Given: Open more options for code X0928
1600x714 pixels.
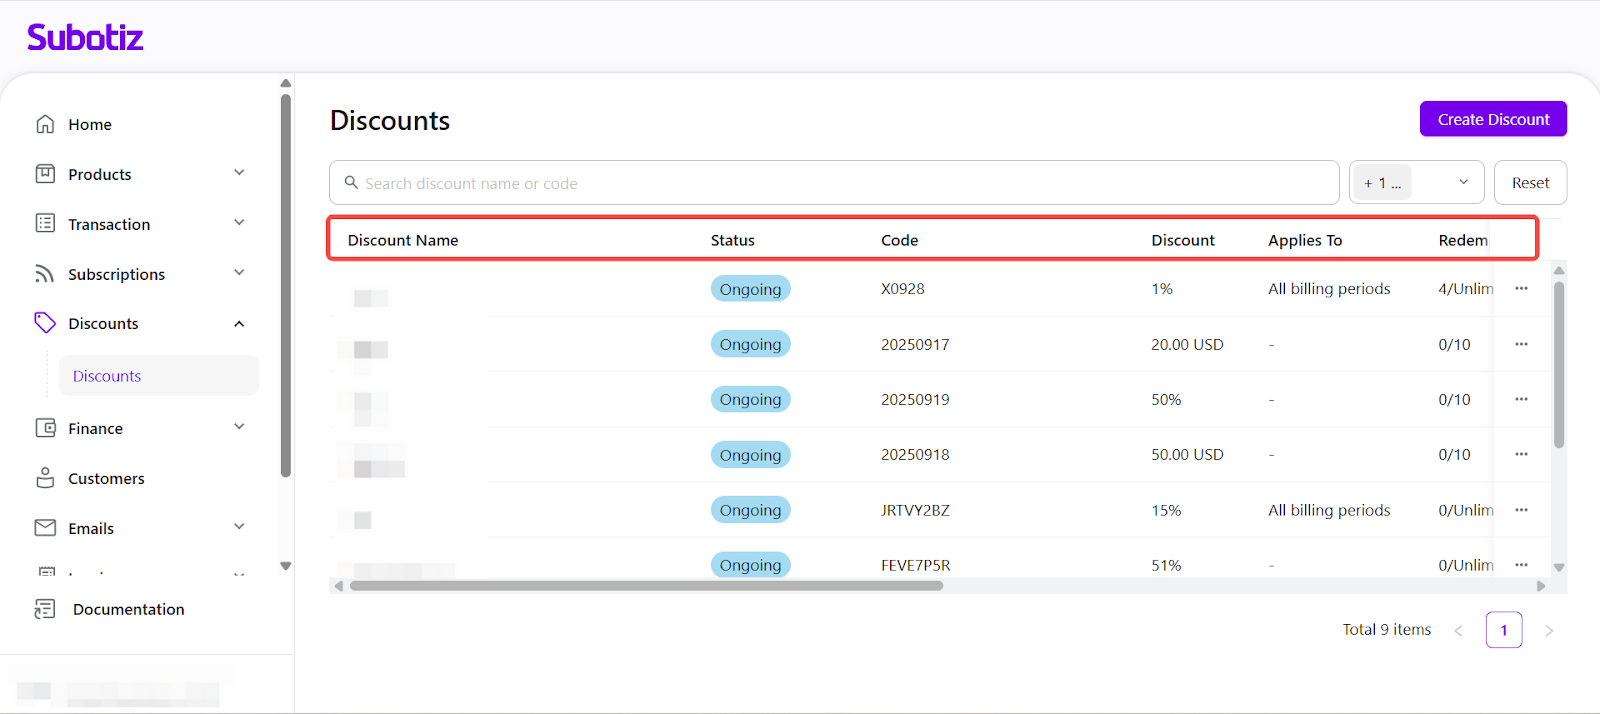Looking at the screenshot, I should [1521, 289].
